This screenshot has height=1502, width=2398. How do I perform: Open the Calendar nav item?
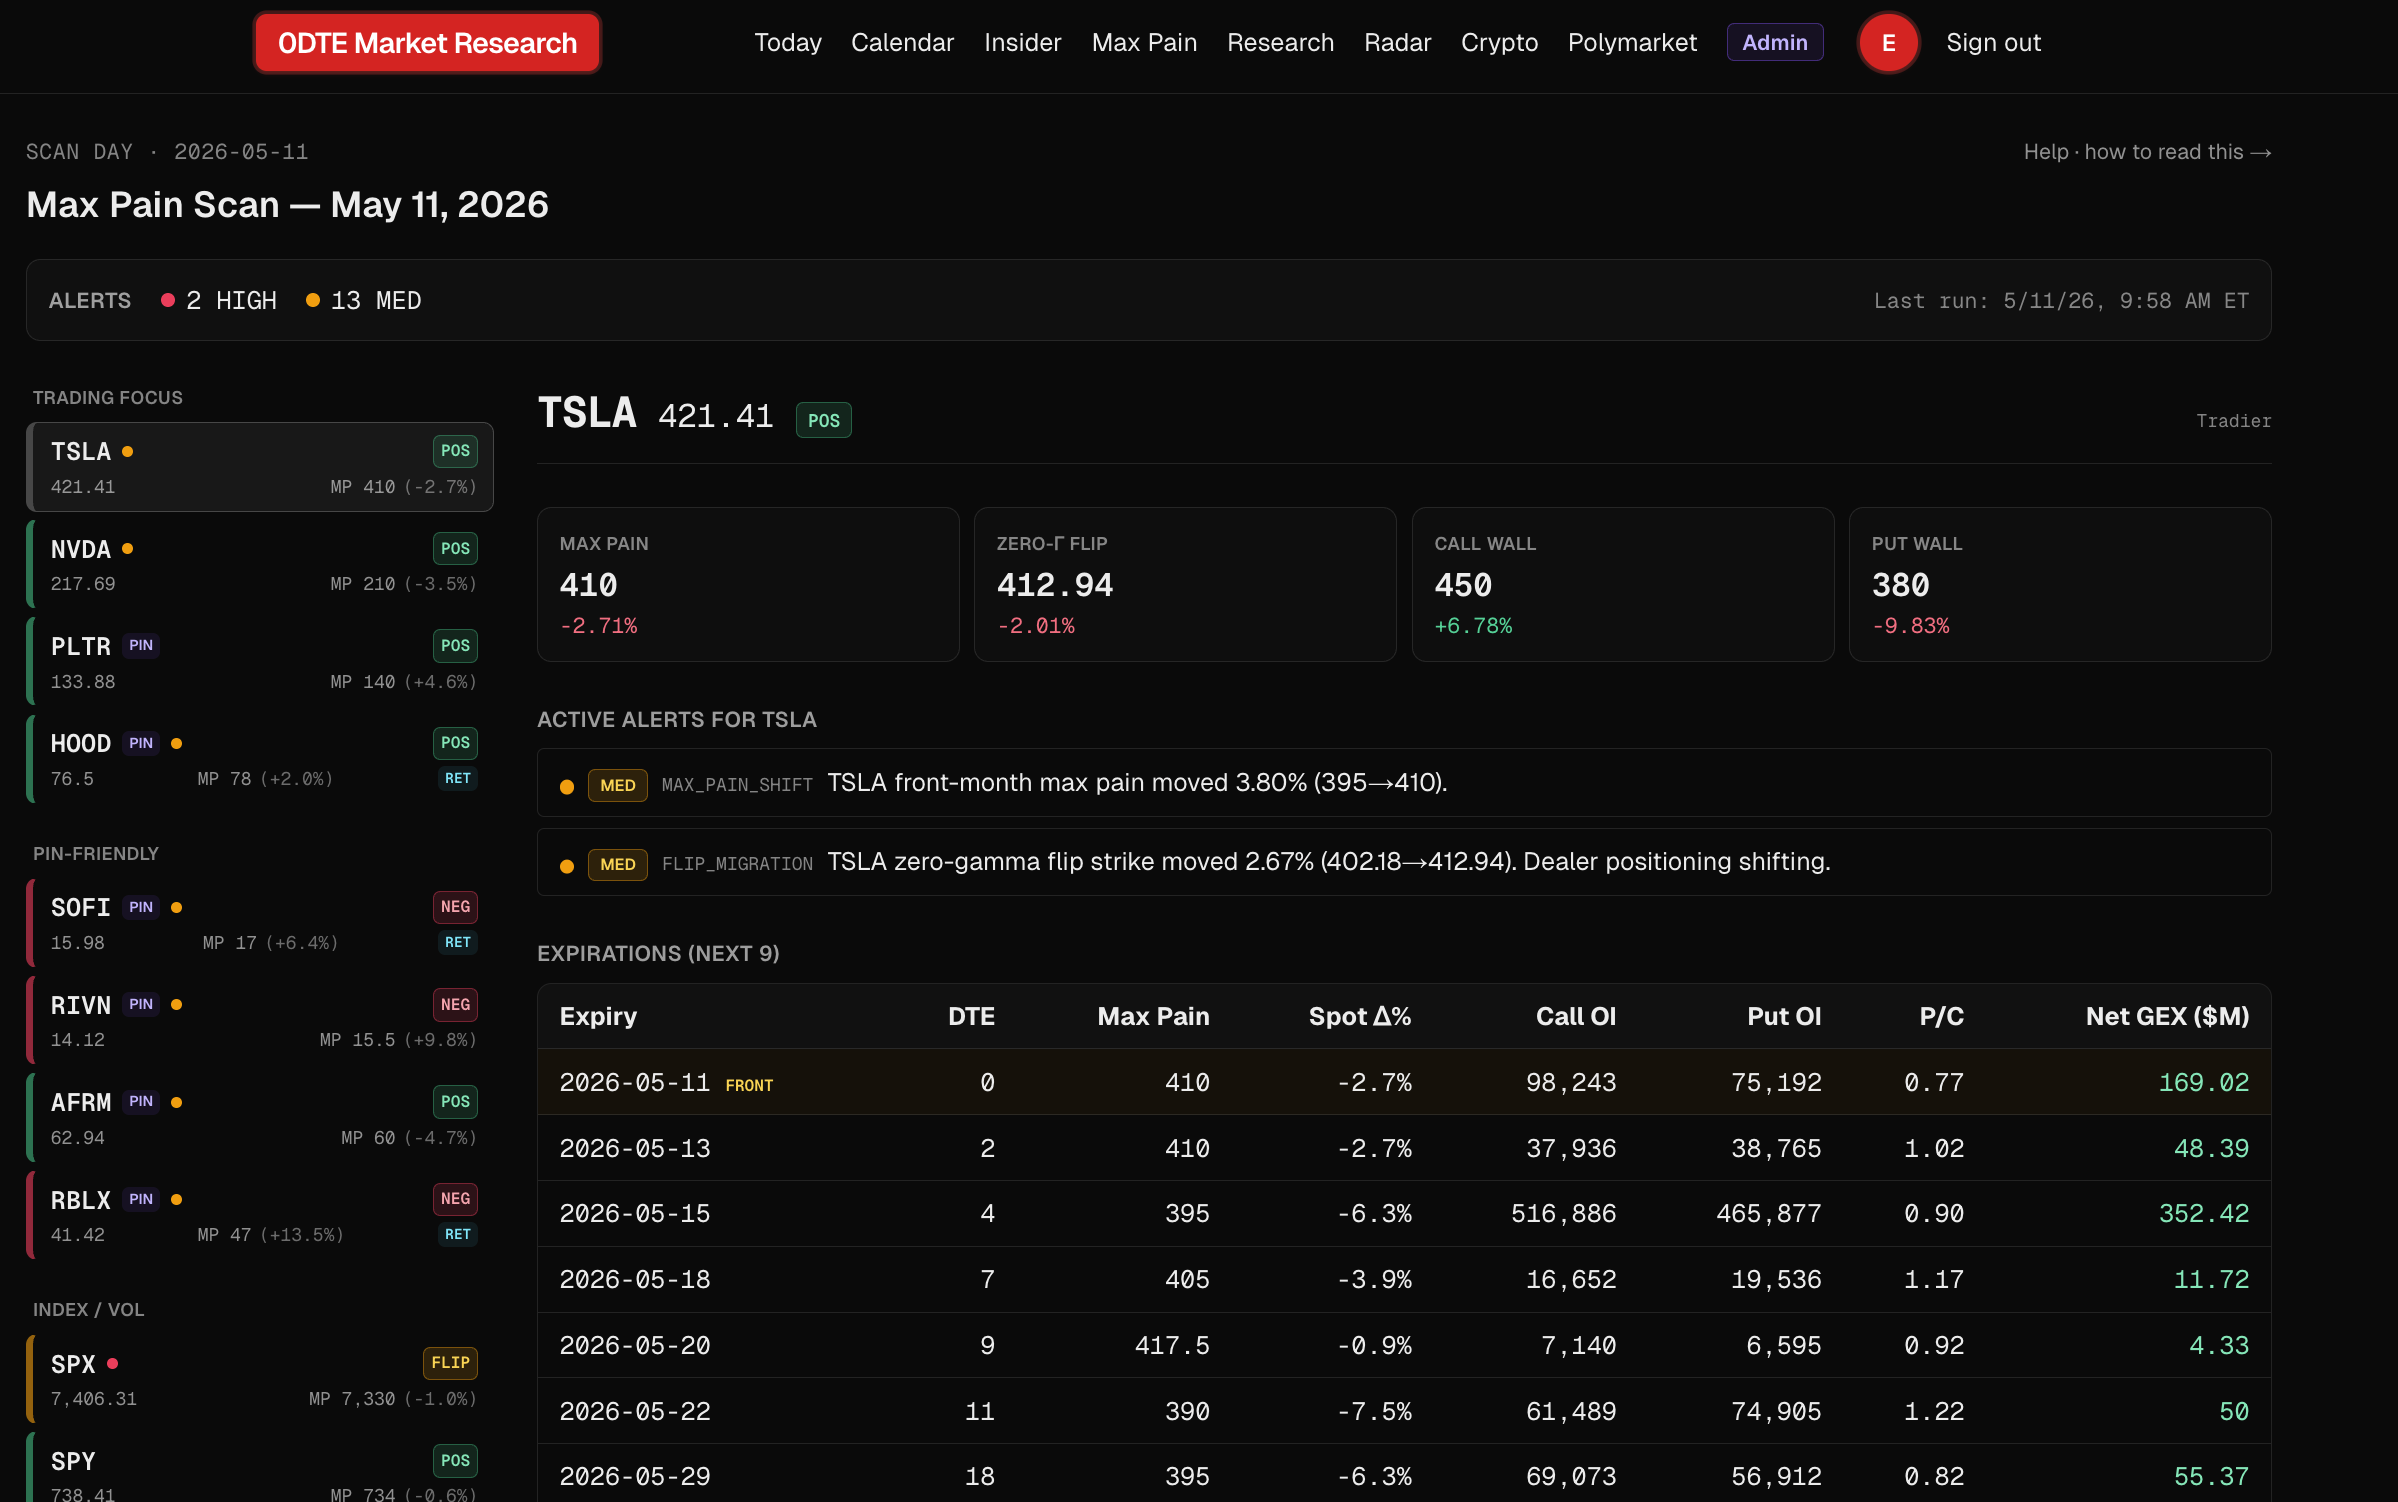click(902, 43)
